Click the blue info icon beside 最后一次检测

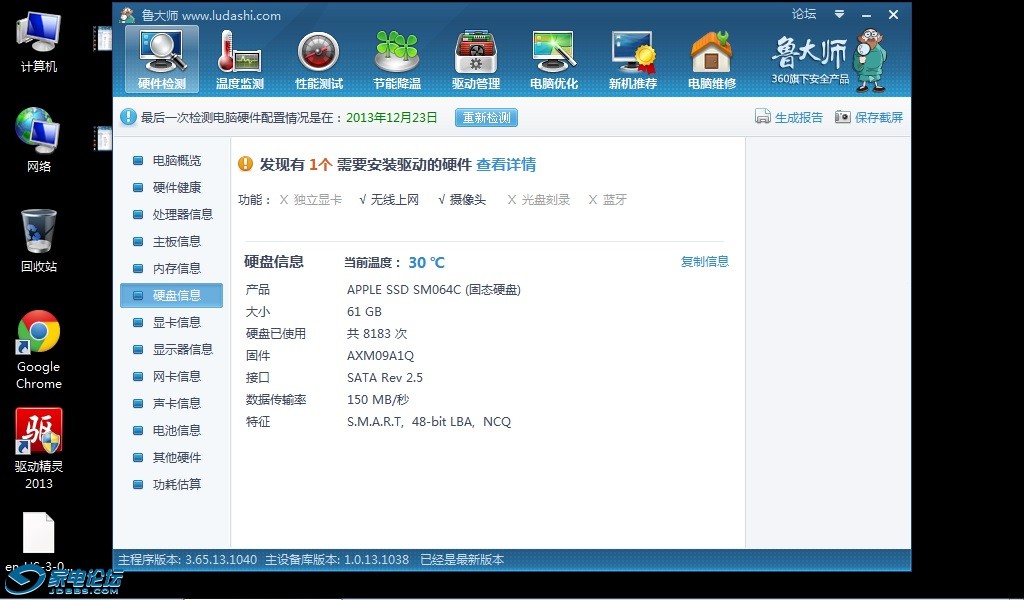[x=128, y=117]
